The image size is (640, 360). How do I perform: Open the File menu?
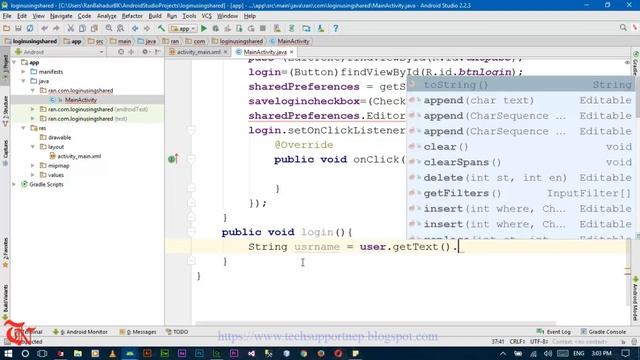(7, 16)
